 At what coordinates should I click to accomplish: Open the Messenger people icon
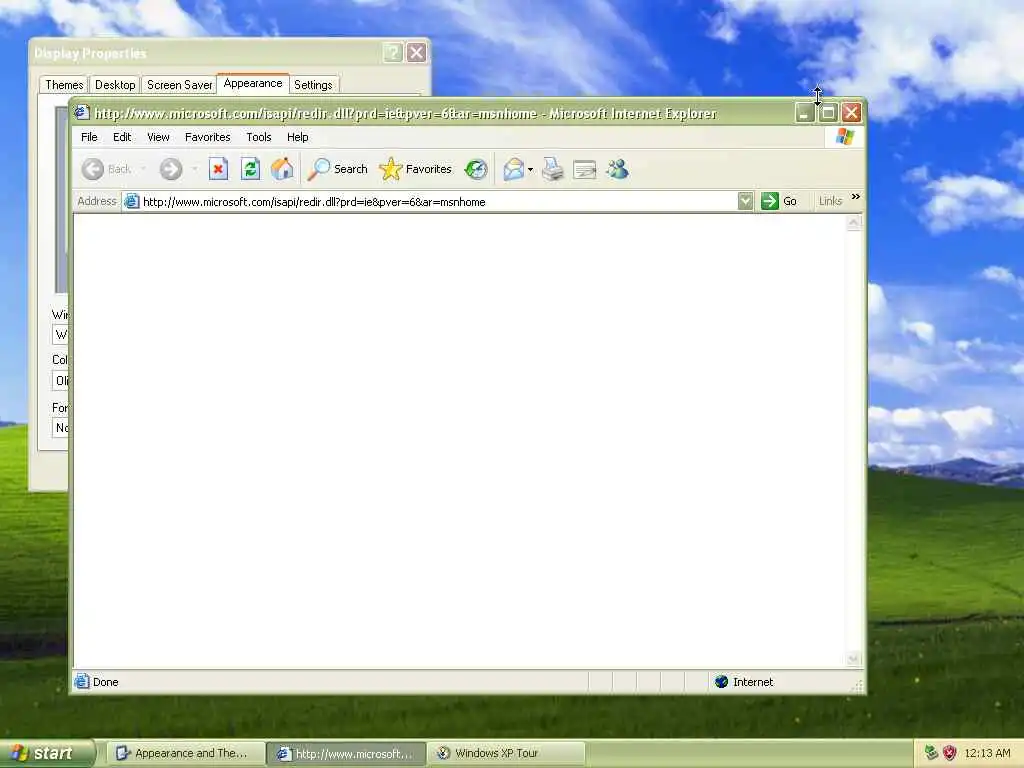[x=617, y=169]
